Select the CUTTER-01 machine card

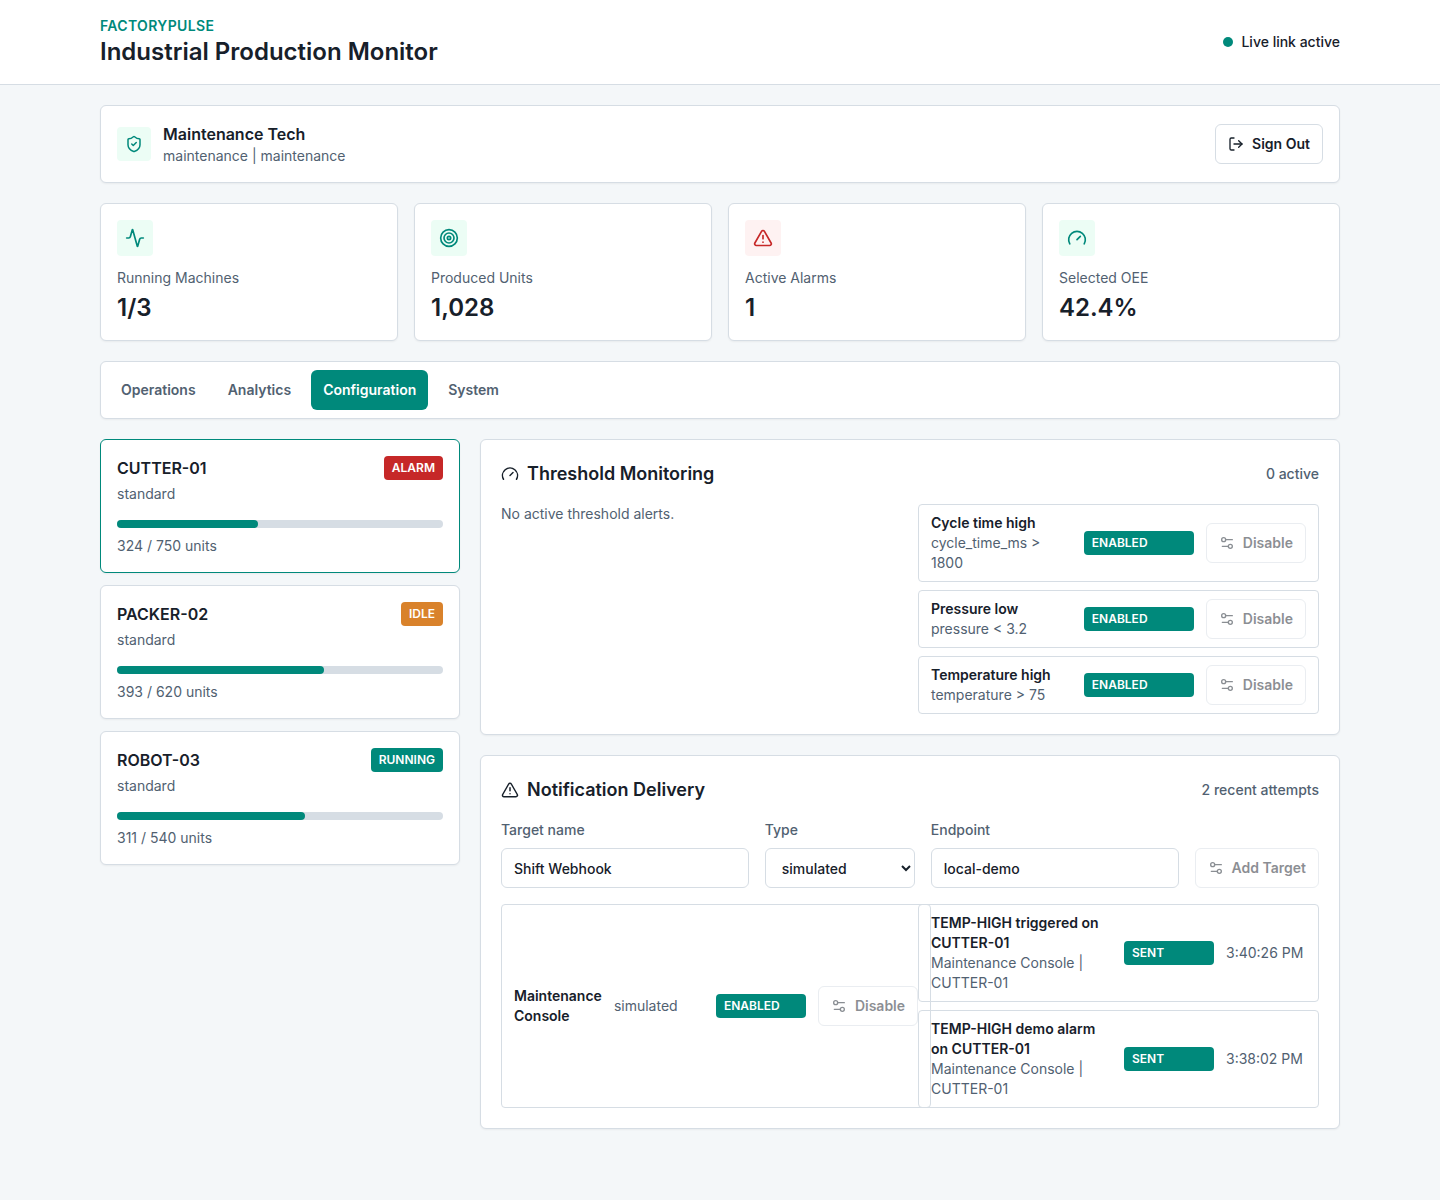280,506
